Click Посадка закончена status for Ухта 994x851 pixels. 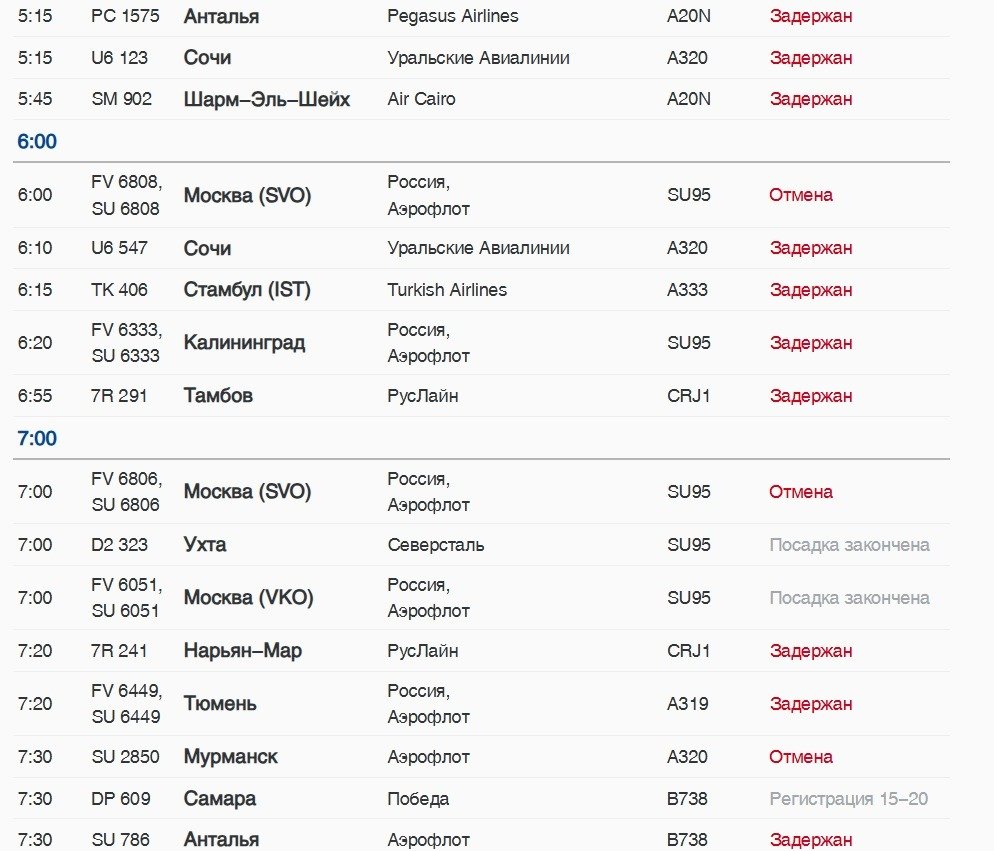point(849,545)
